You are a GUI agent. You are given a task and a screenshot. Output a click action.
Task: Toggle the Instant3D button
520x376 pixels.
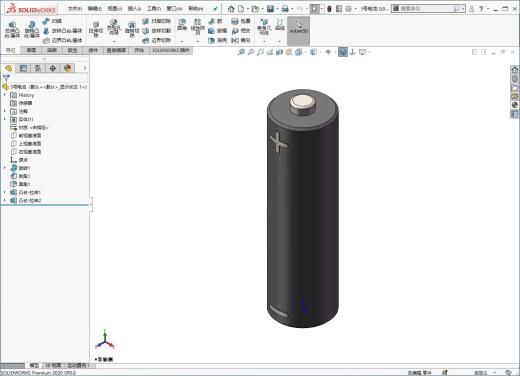pos(298,29)
